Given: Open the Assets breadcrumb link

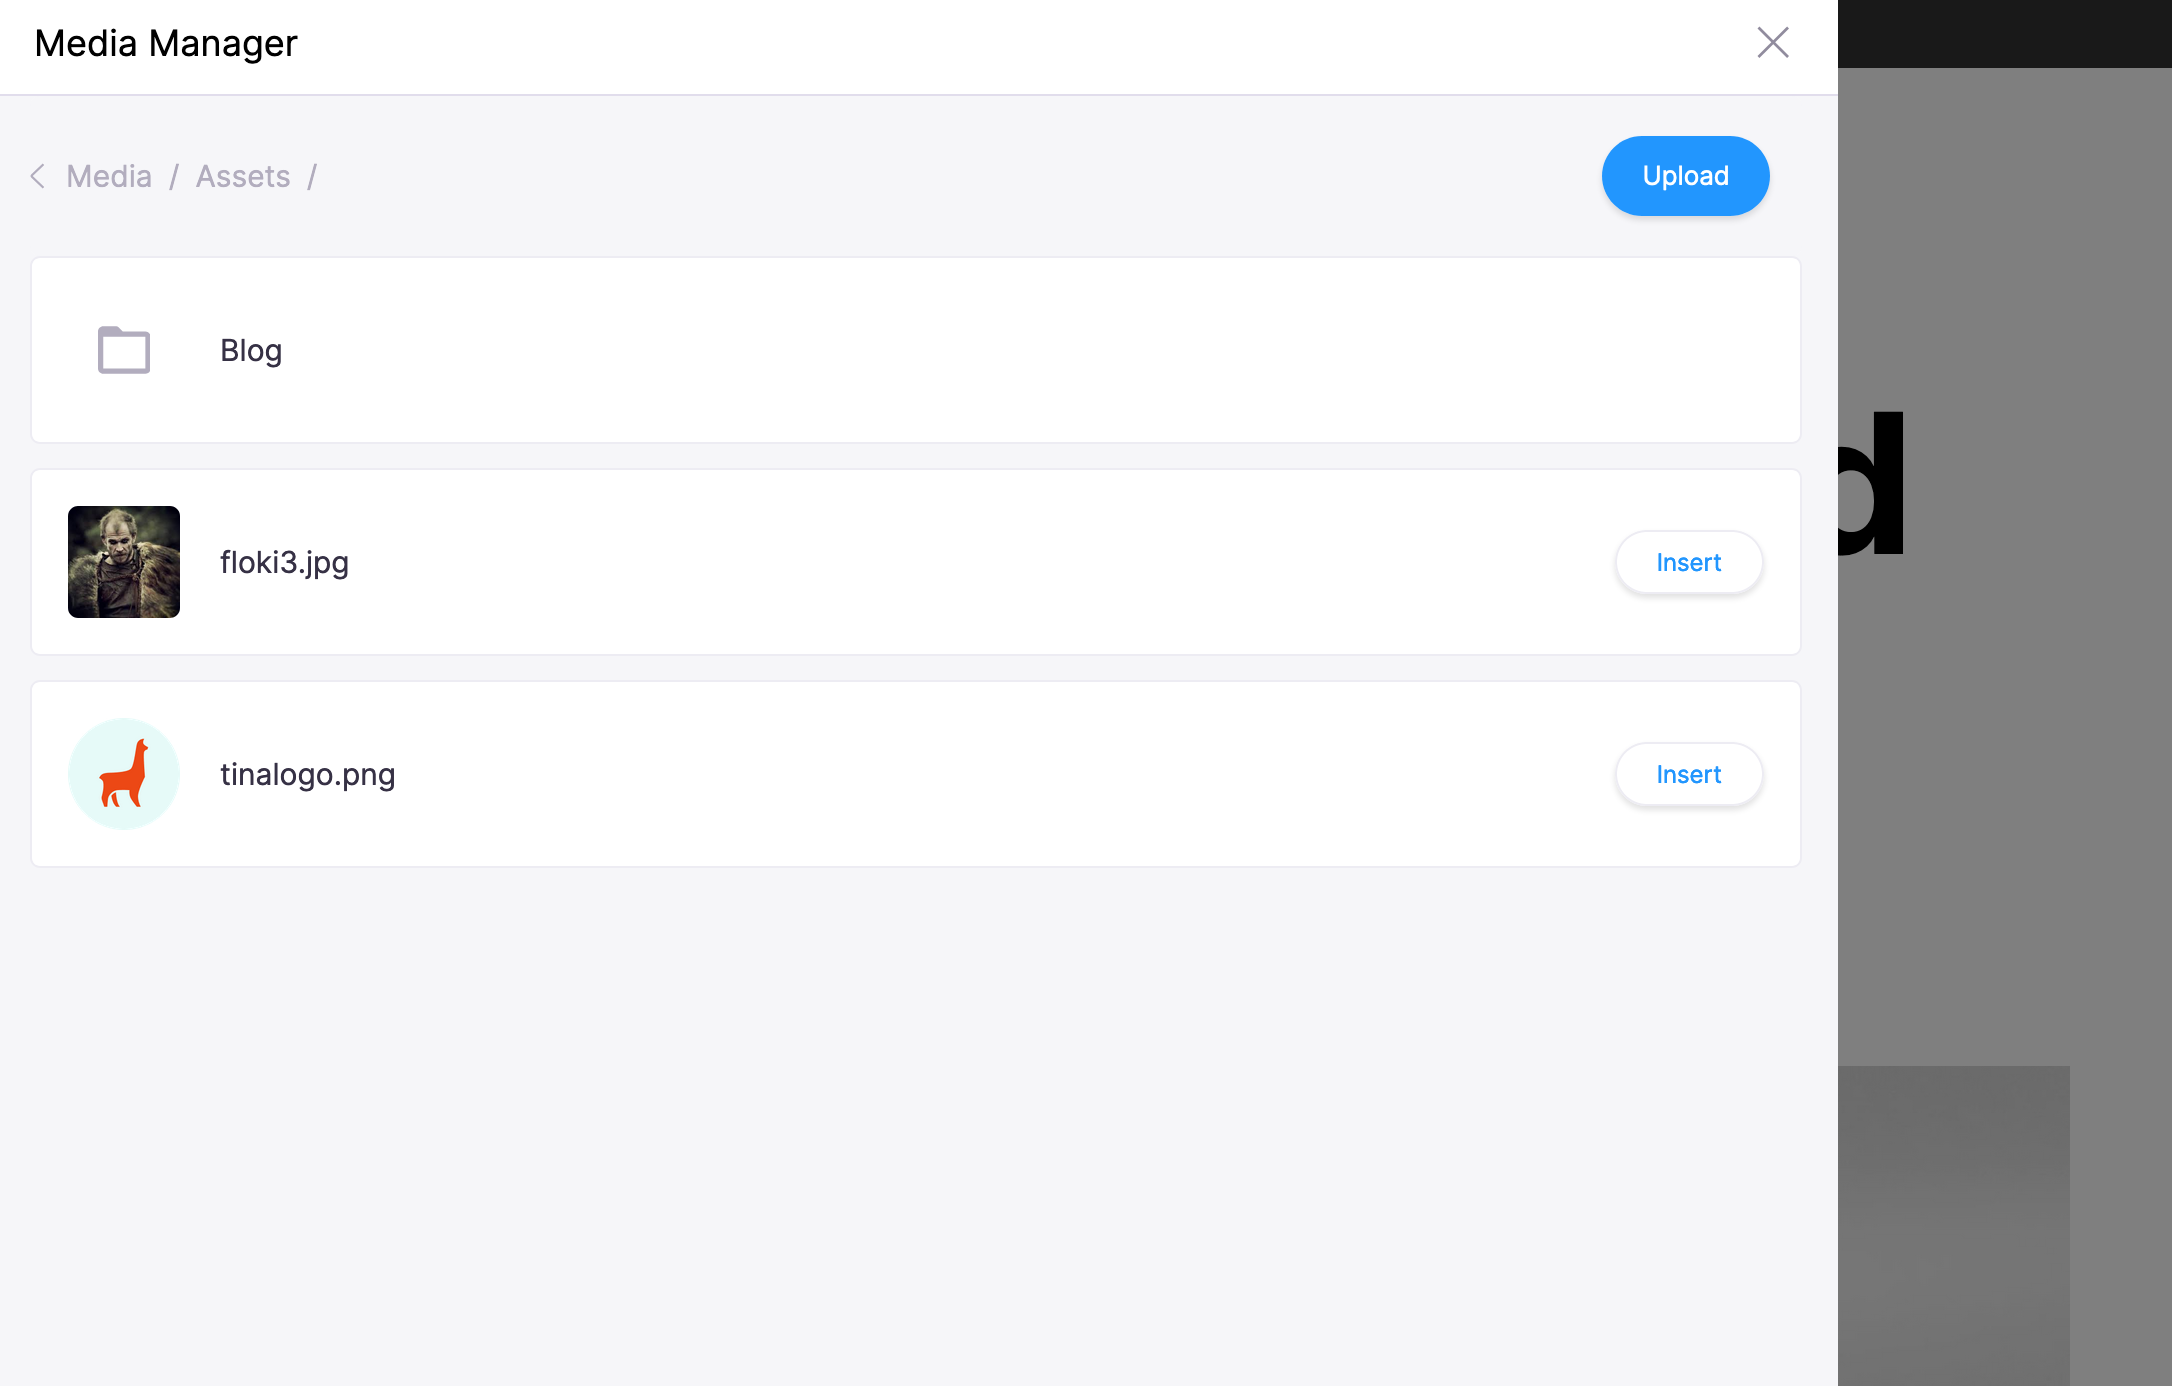Looking at the screenshot, I should tap(243, 176).
